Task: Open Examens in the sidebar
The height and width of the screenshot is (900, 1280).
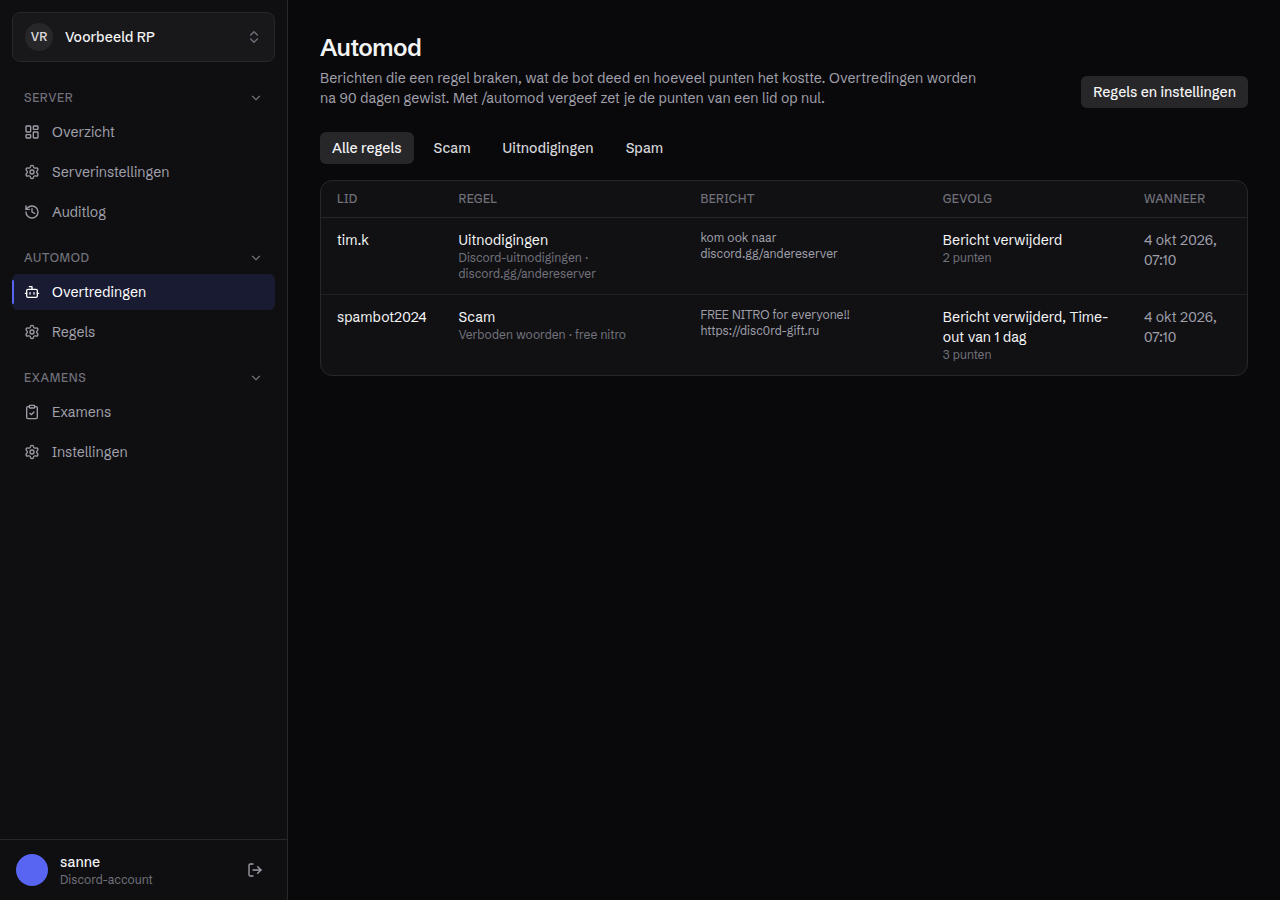Action: pos(143,412)
